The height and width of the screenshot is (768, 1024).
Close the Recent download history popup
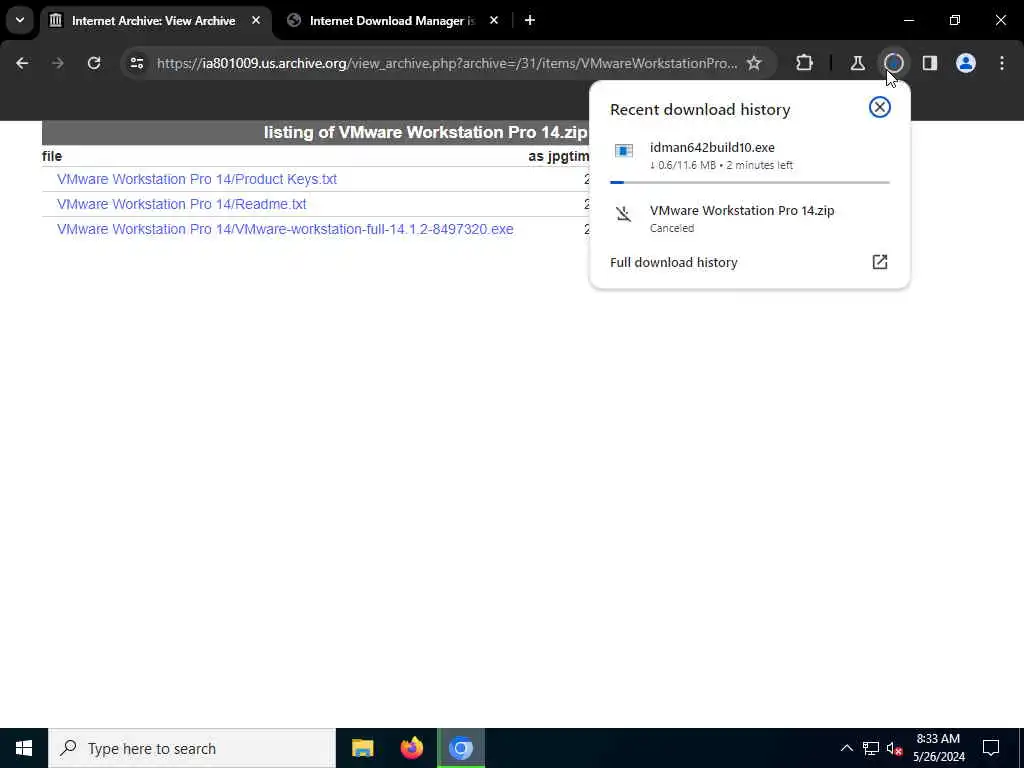pyautogui.click(x=880, y=107)
